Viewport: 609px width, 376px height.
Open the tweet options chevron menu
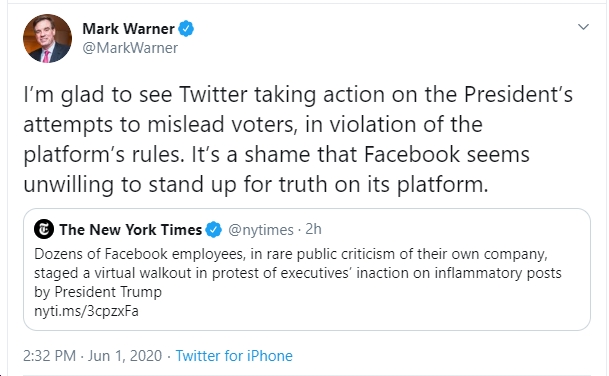click(x=583, y=27)
